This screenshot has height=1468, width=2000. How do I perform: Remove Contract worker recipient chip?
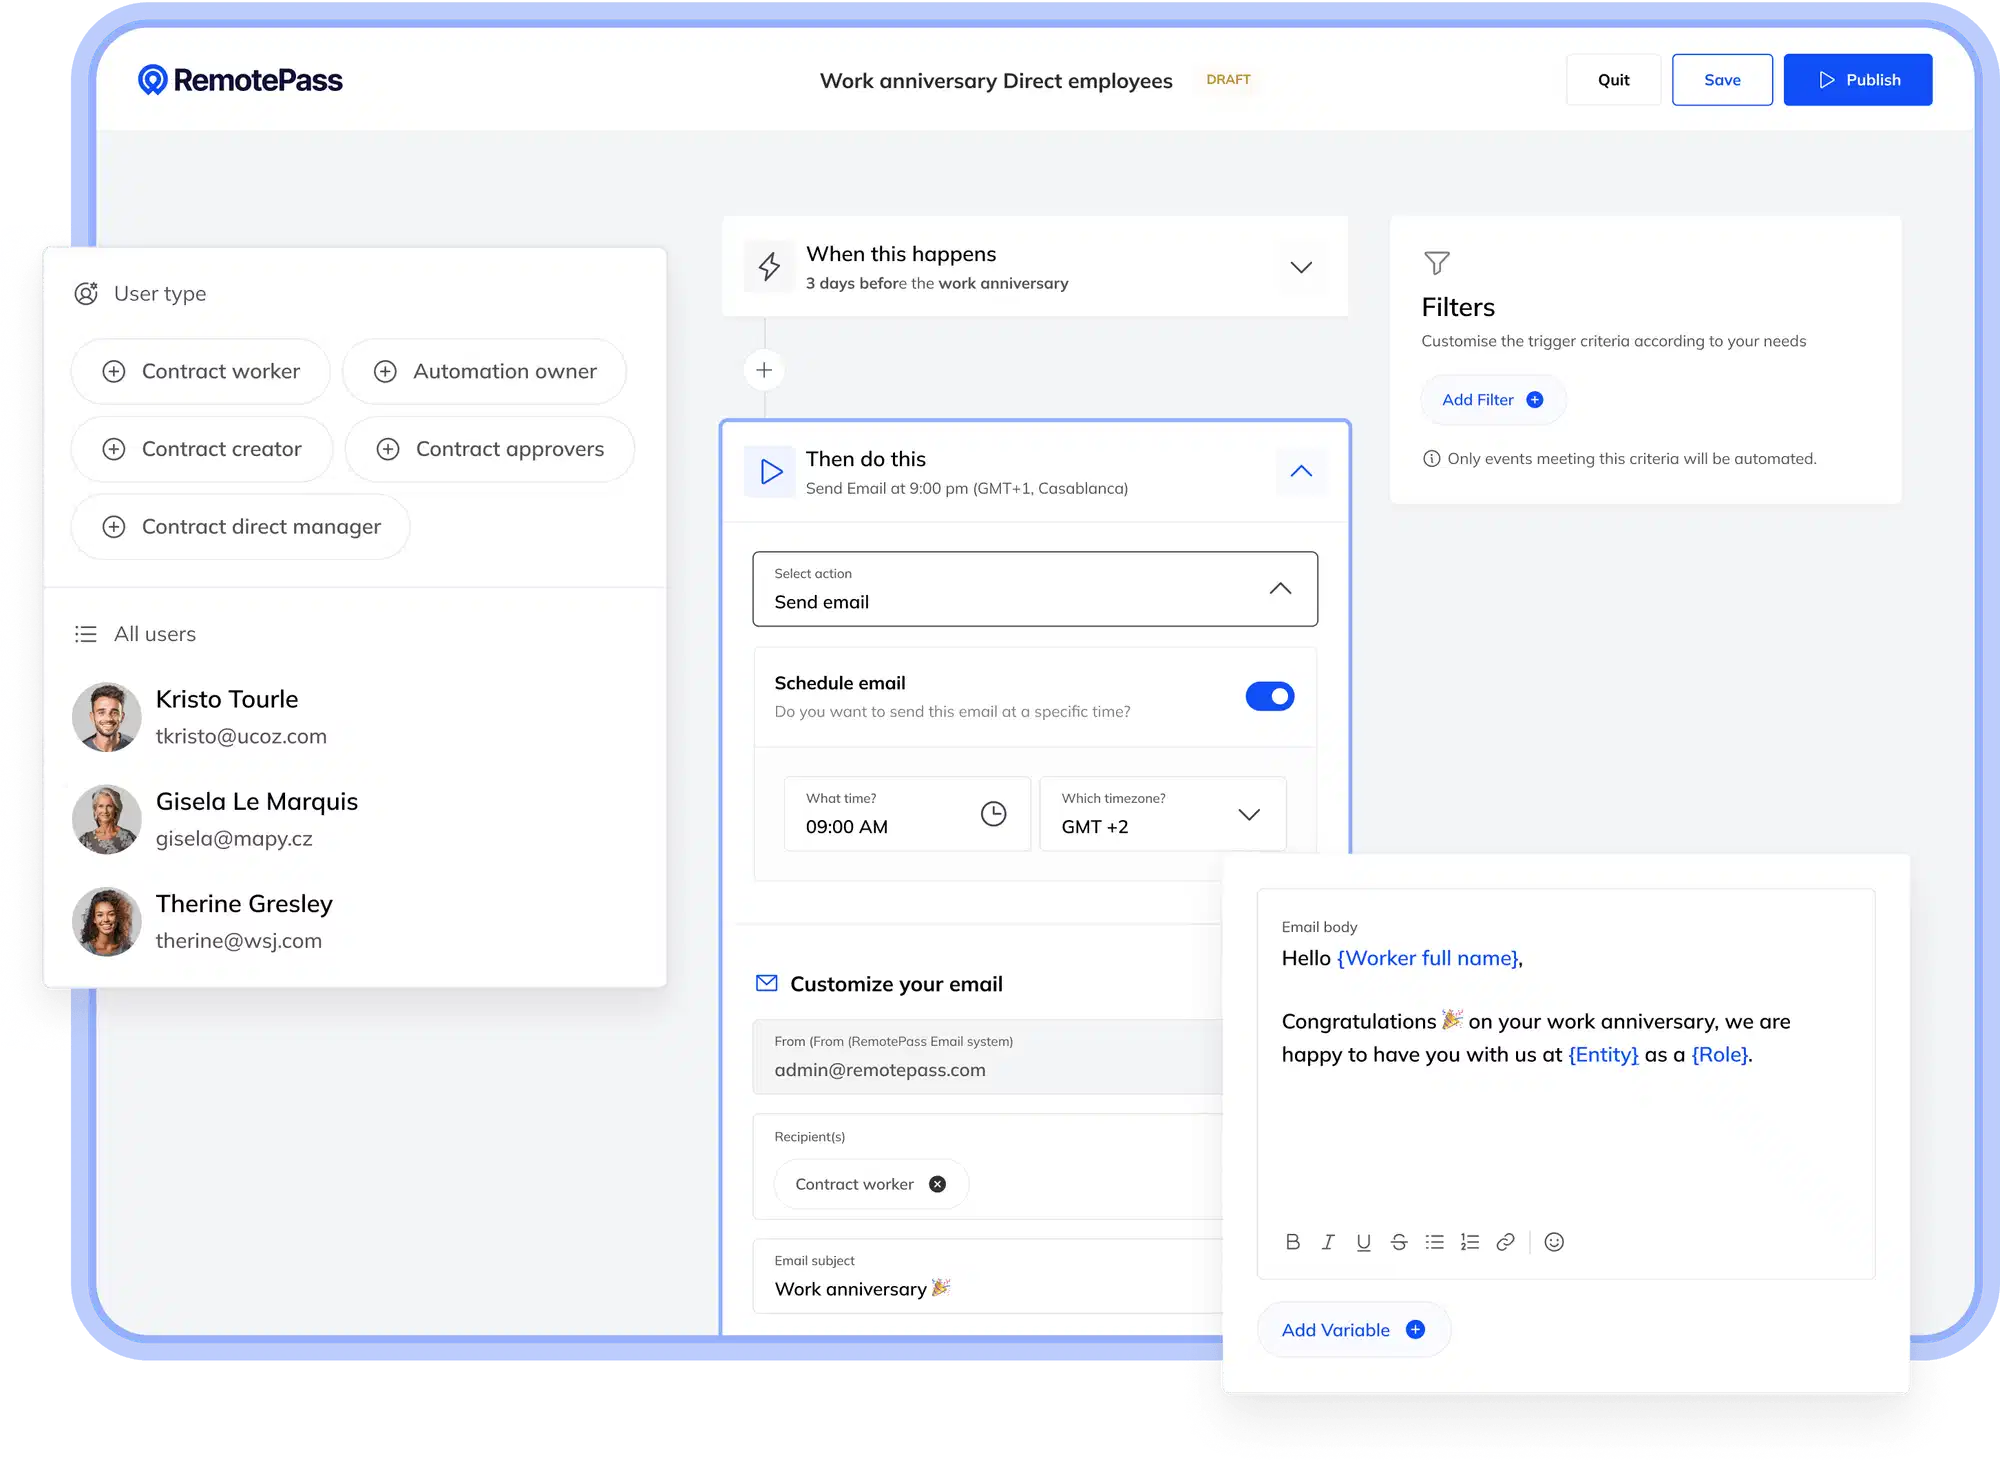pyautogui.click(x=937, y=1184)
